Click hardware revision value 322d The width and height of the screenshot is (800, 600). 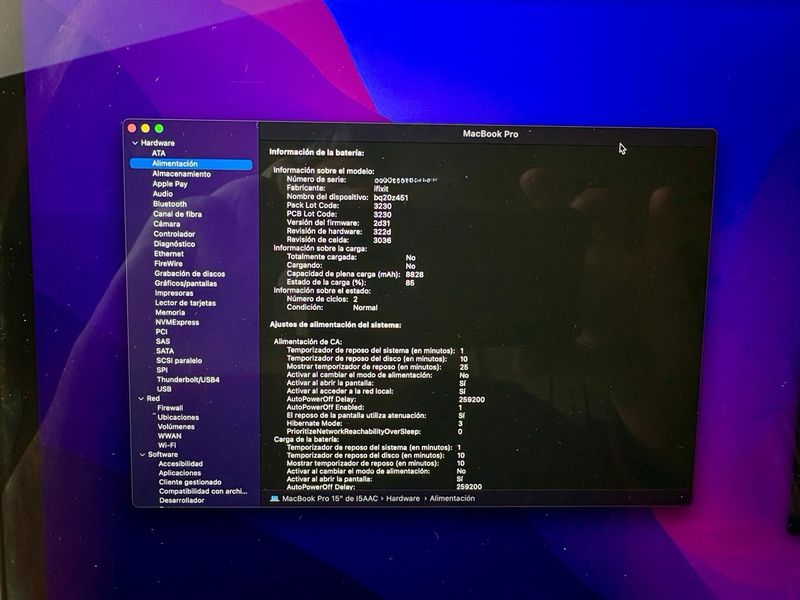click(x=382, y=232)
